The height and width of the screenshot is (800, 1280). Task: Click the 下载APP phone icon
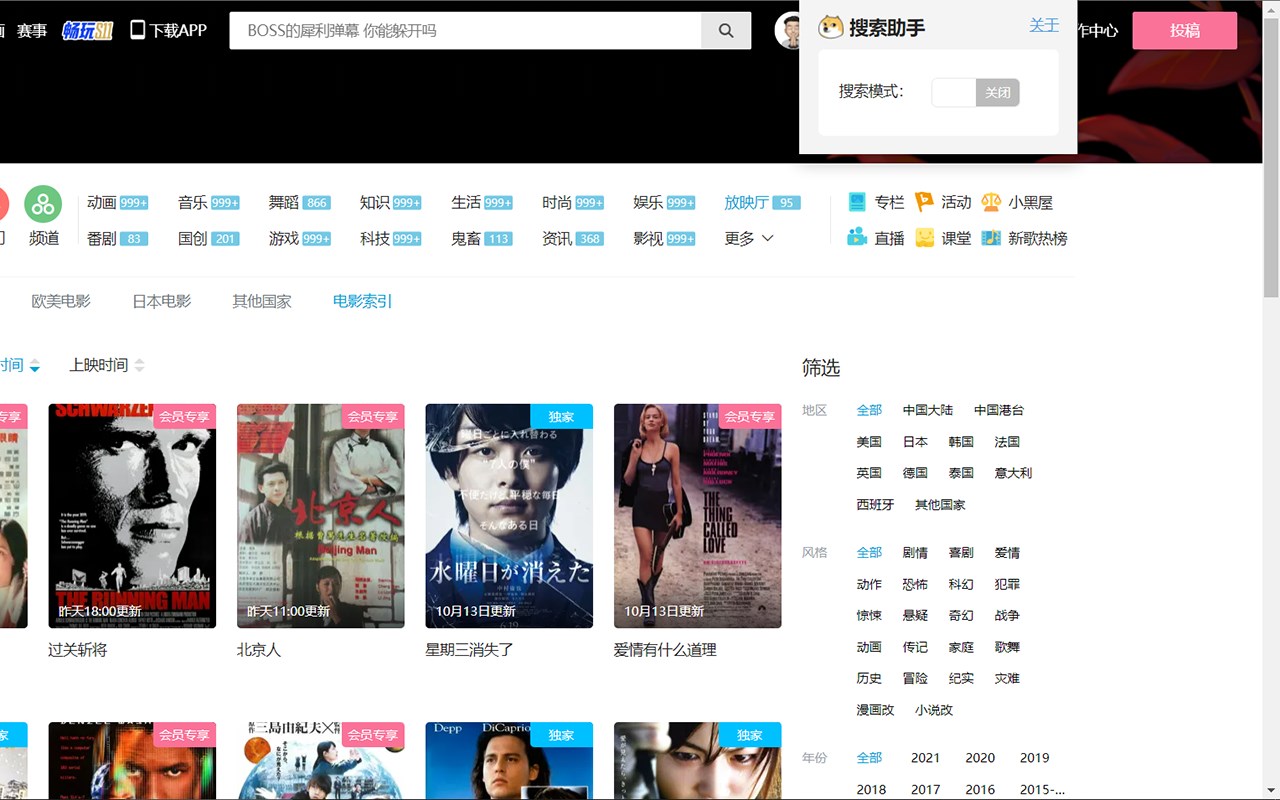138,30
